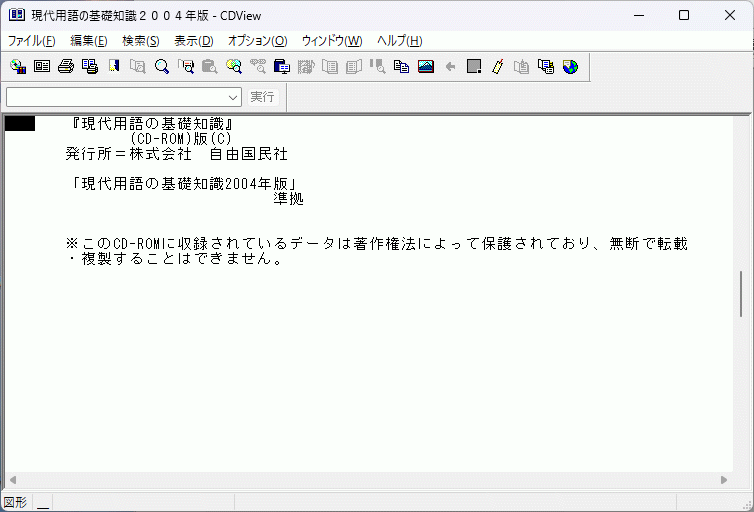The width and height of the screenshot is (754, 512).
Task: Open the 表示(D) menu
Action: coord(194,41)
